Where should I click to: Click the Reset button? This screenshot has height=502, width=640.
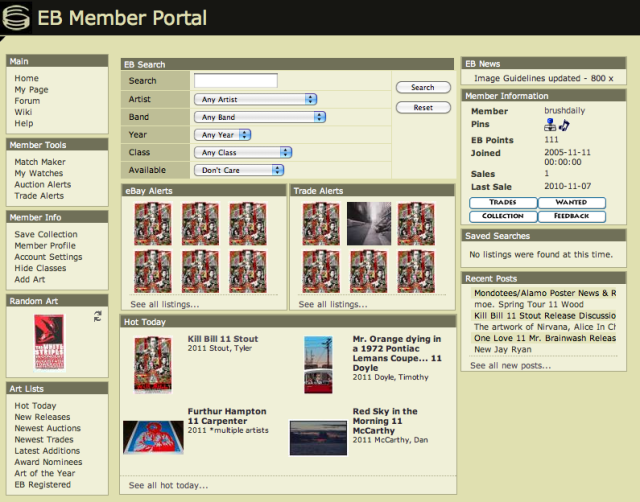coord(423,107)
